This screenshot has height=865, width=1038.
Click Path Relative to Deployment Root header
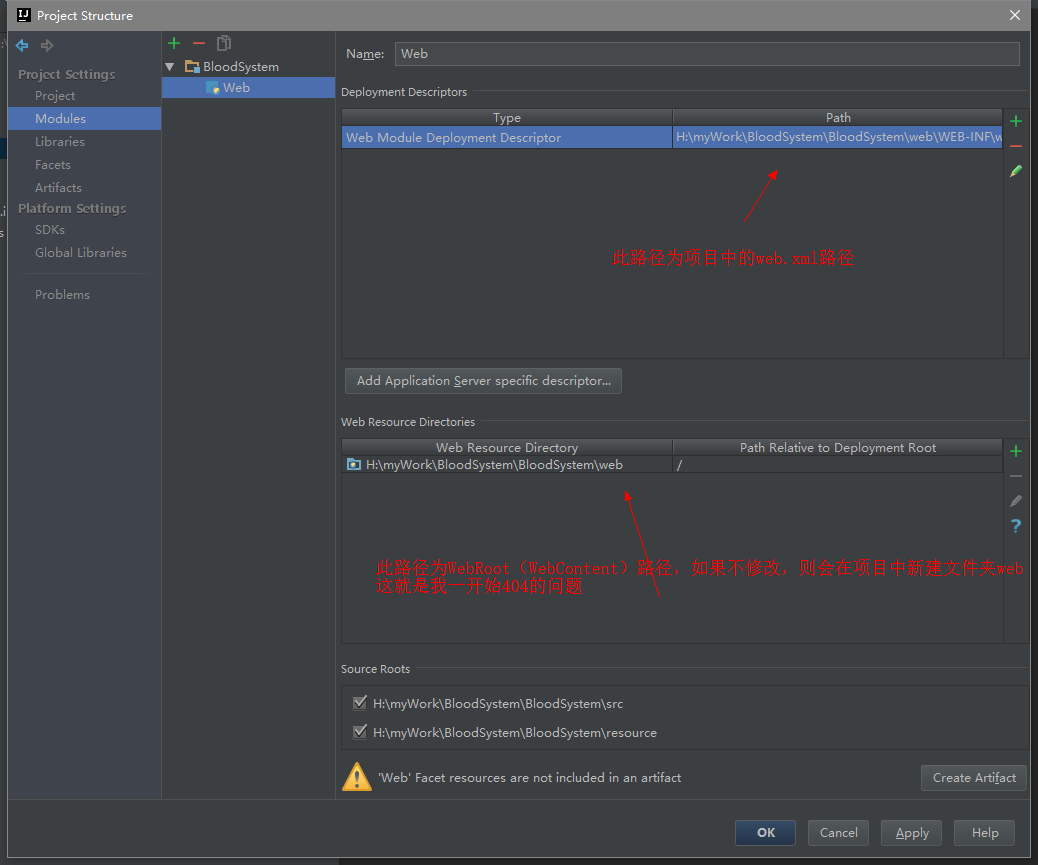[x=837, y=447]
